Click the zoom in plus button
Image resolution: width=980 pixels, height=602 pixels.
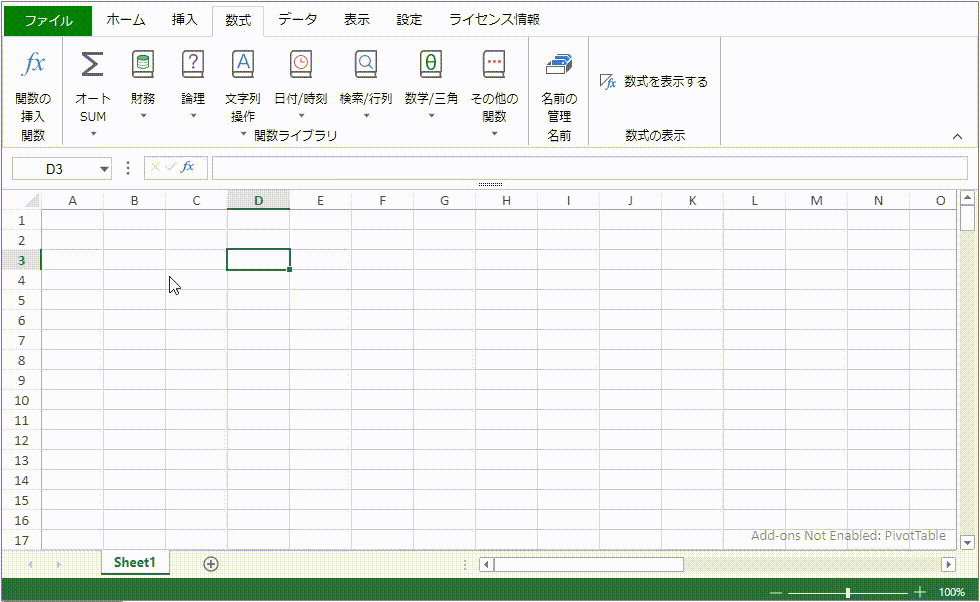(x=920, y=592)
